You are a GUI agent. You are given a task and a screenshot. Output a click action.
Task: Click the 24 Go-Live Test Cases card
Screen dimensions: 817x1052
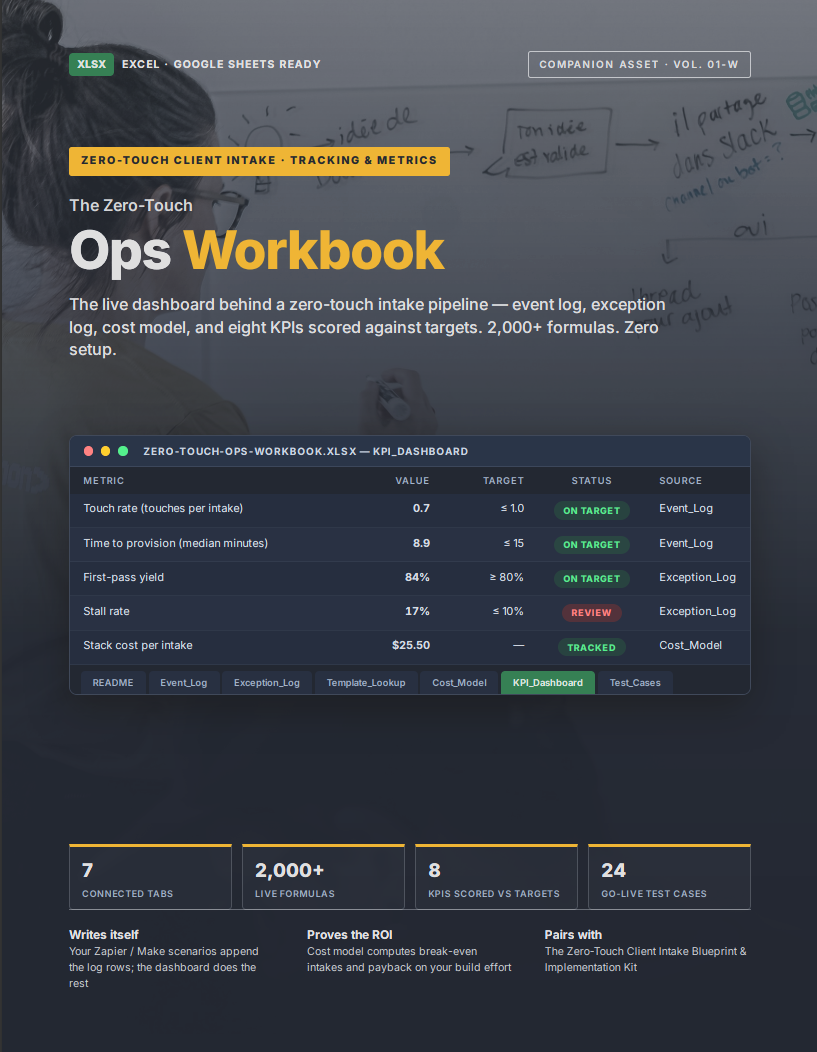point(669,877)
